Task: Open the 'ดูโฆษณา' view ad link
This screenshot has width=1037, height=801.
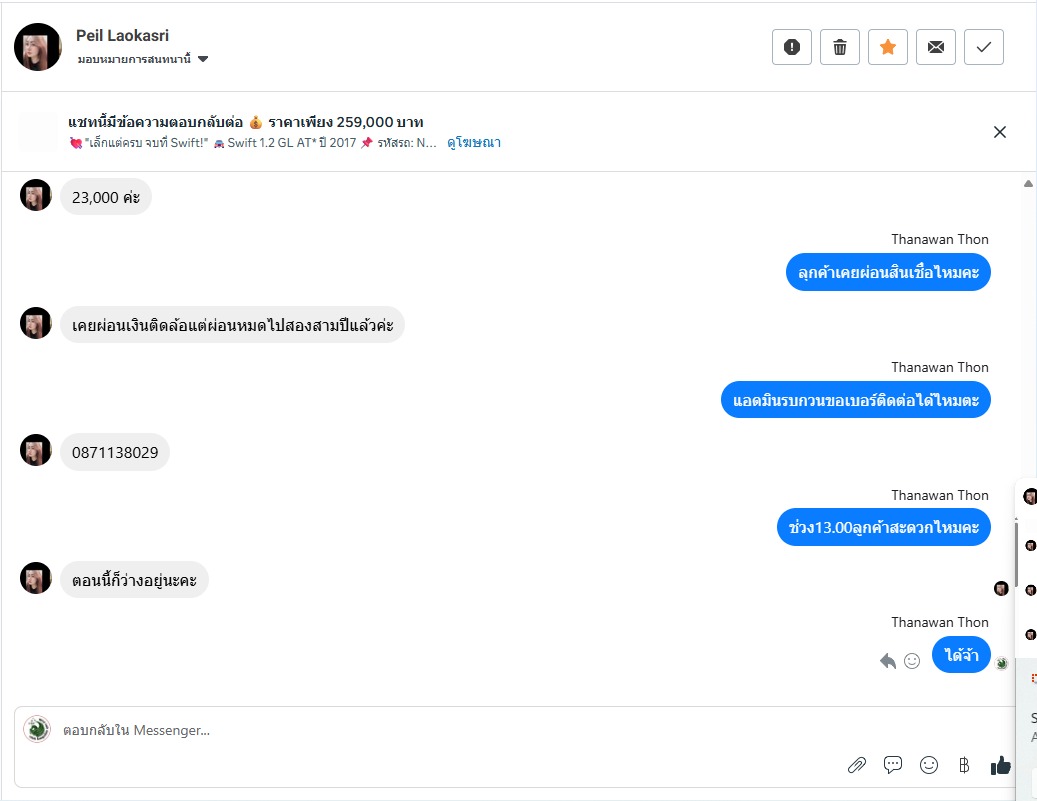Action: click(474, 143)
